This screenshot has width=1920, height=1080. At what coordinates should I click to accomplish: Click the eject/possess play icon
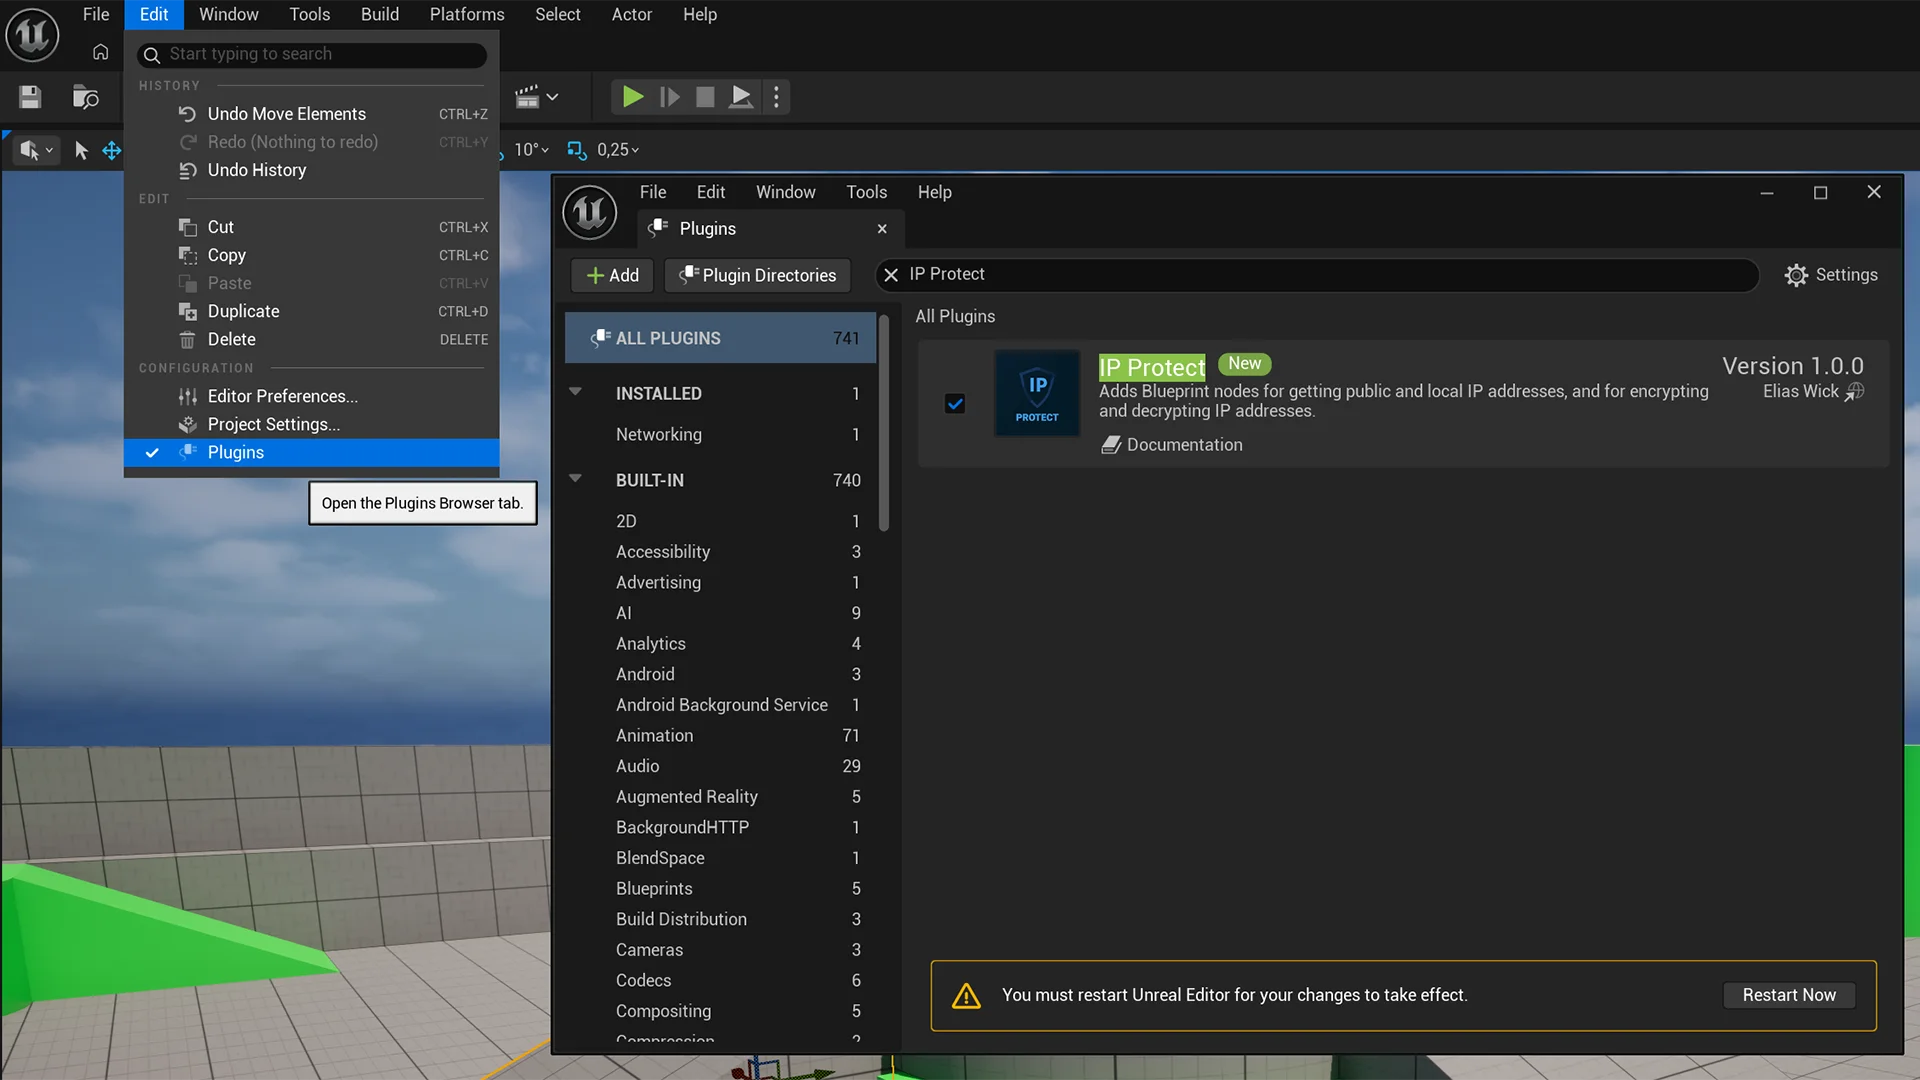[741, 97]
